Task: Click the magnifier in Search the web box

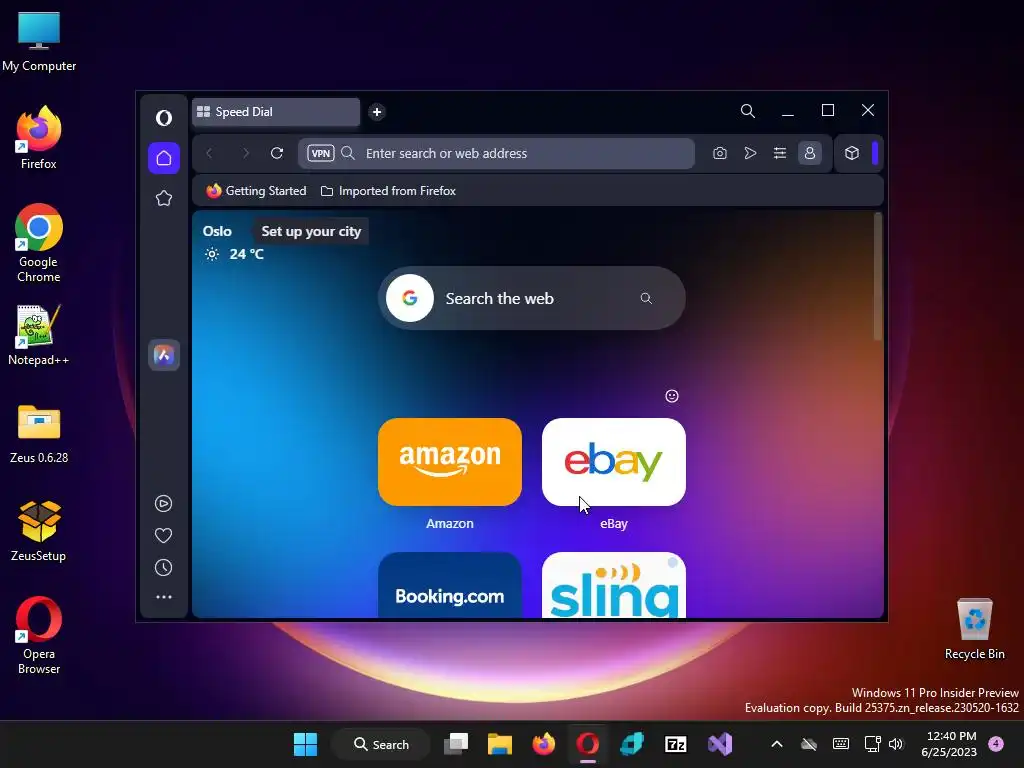Action: (646, 298)
